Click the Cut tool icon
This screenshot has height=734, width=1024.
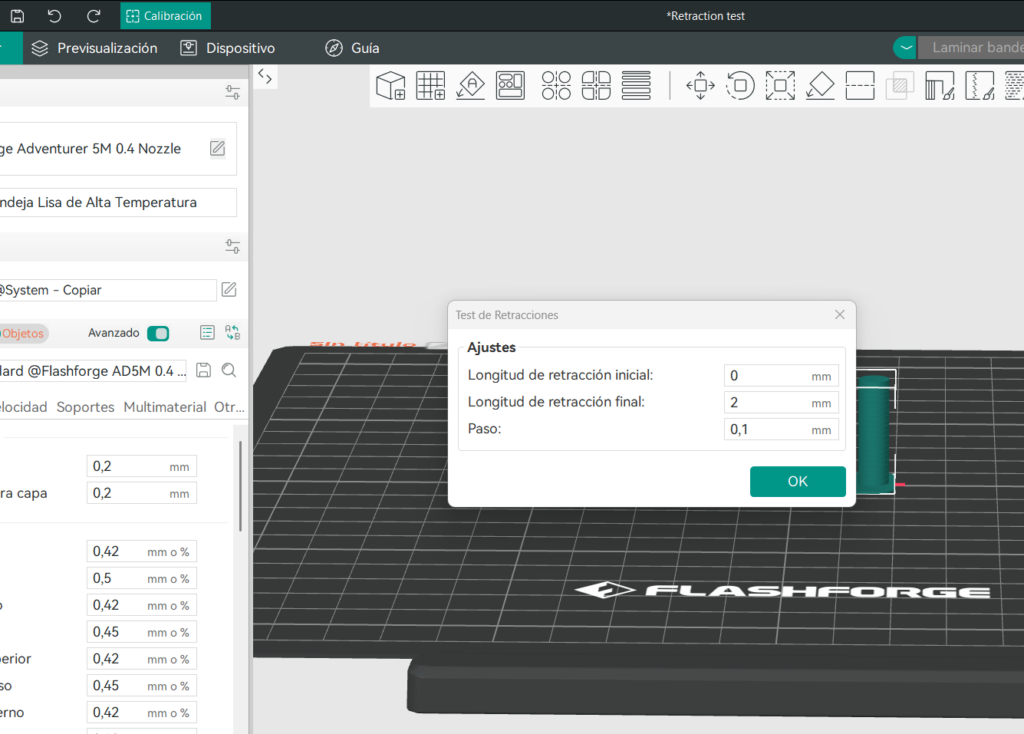click(860, 86)
